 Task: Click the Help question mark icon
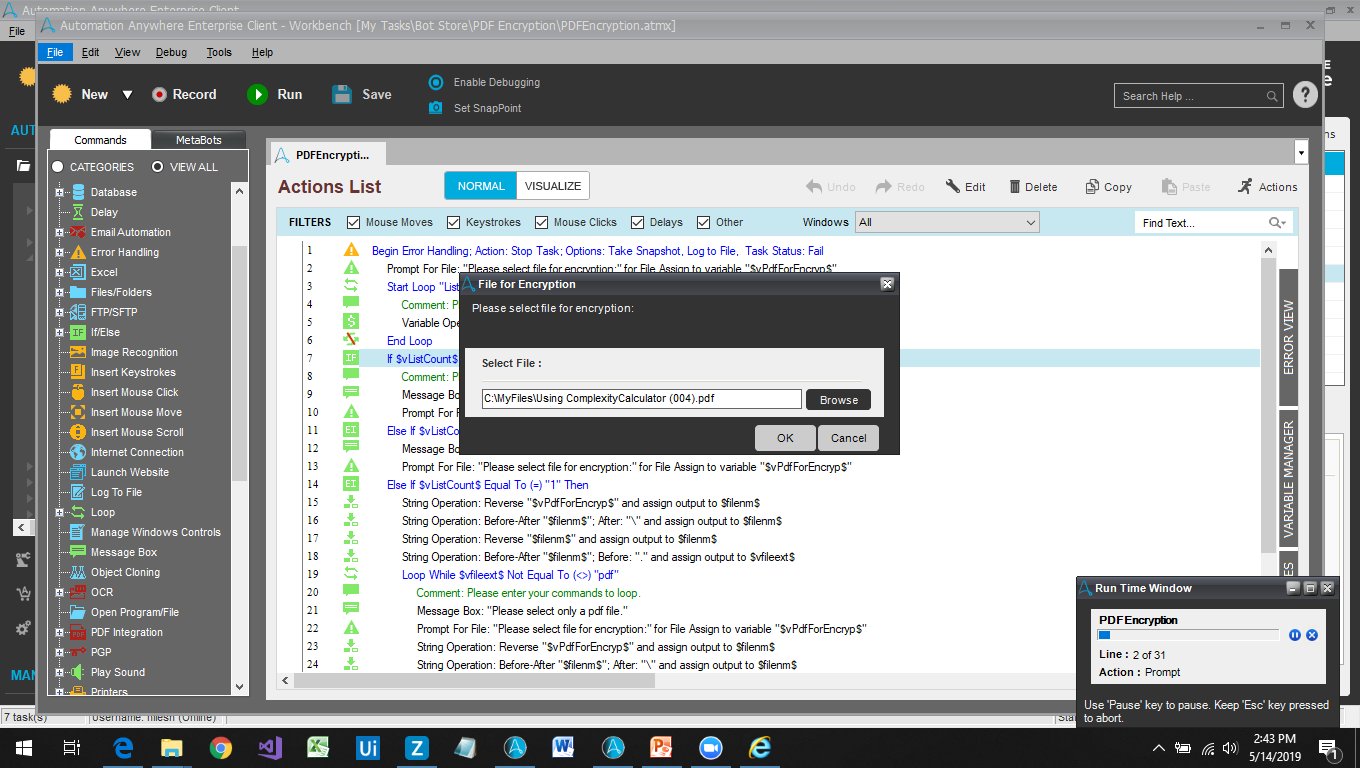(x=1305, y=95)
